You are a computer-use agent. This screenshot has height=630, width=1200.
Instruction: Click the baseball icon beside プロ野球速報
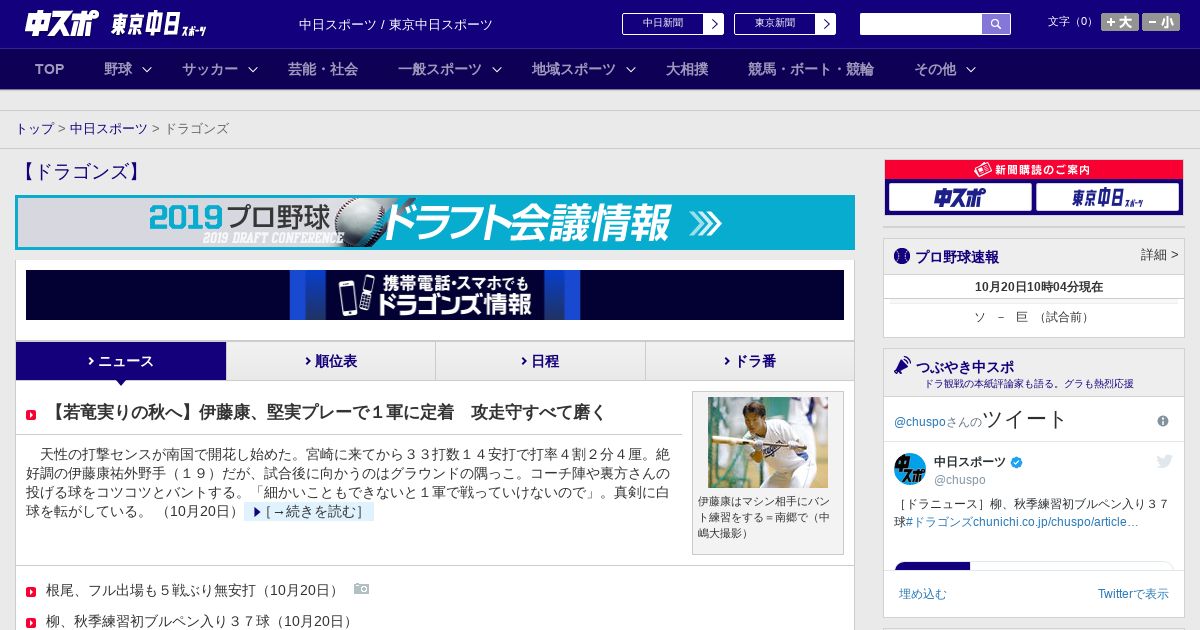(902, 256)
